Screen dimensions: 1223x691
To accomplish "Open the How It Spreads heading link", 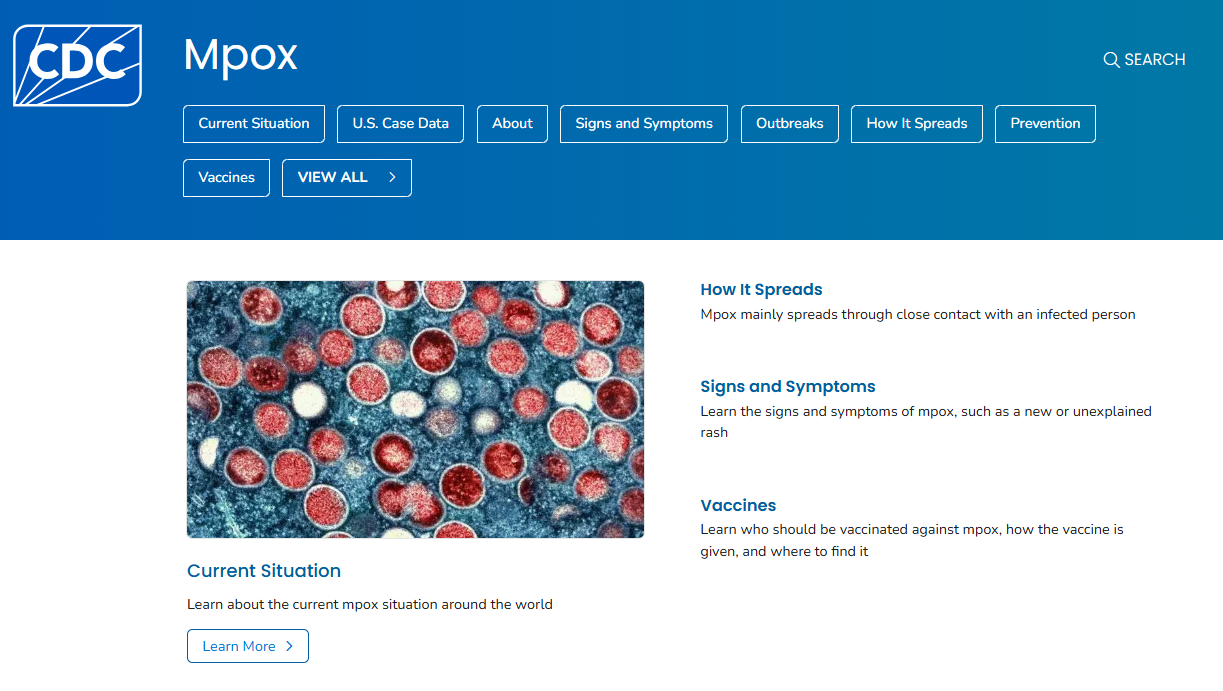I will (761, 289).
